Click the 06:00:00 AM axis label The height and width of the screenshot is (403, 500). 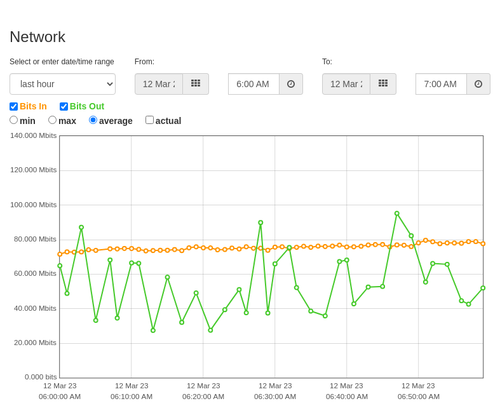[60, 397]
